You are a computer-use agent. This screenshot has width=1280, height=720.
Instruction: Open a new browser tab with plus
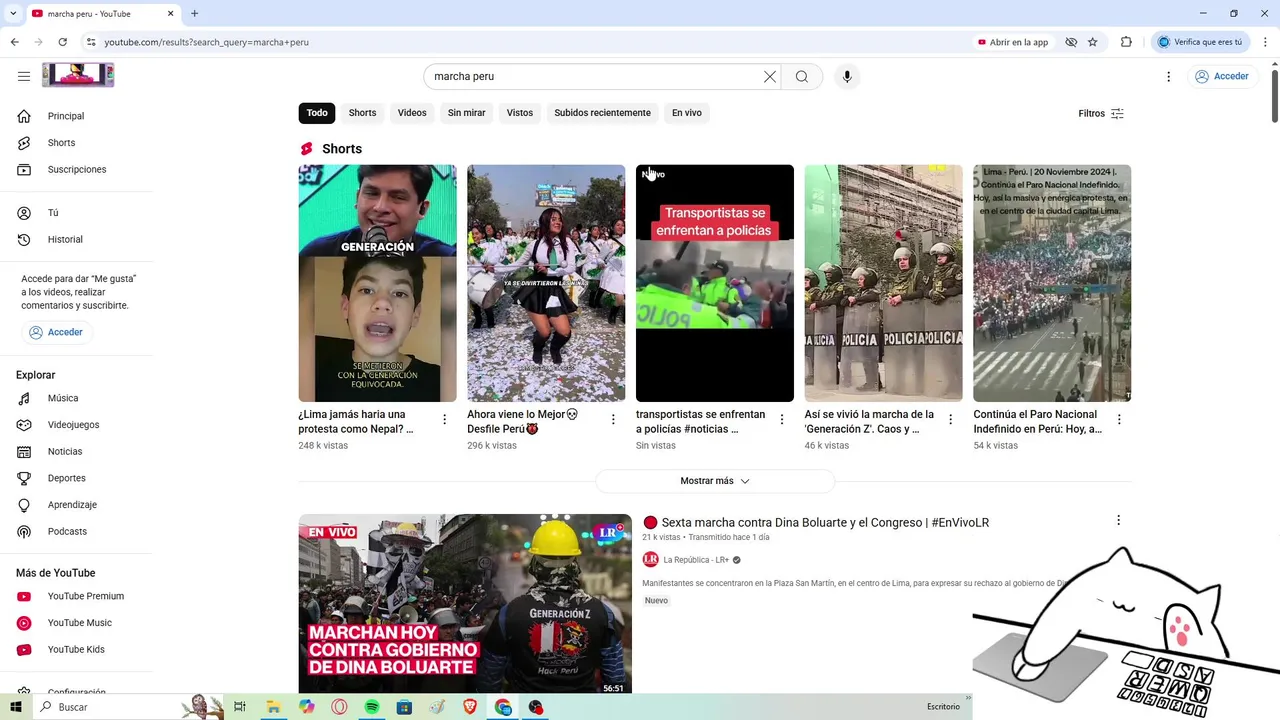(194, 14)
